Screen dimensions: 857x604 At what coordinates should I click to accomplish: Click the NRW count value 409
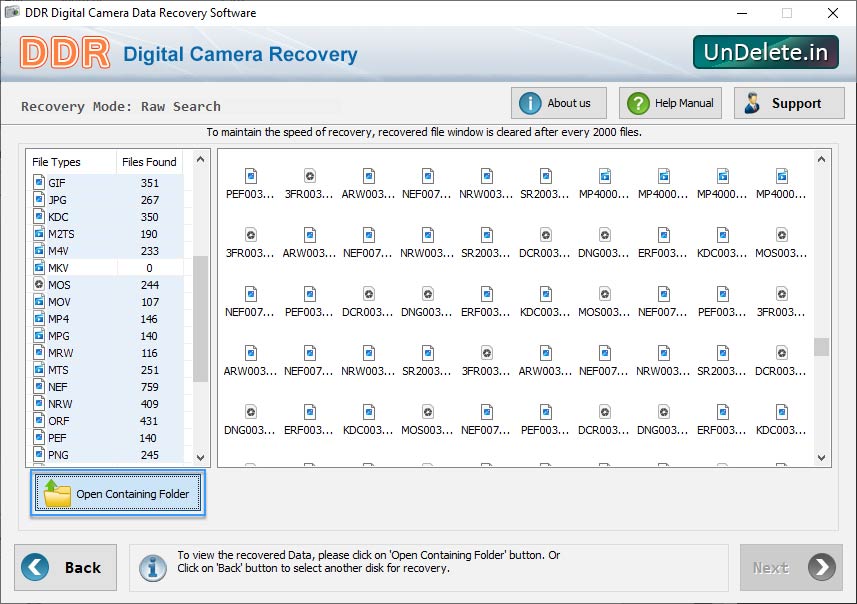point(149,404)
